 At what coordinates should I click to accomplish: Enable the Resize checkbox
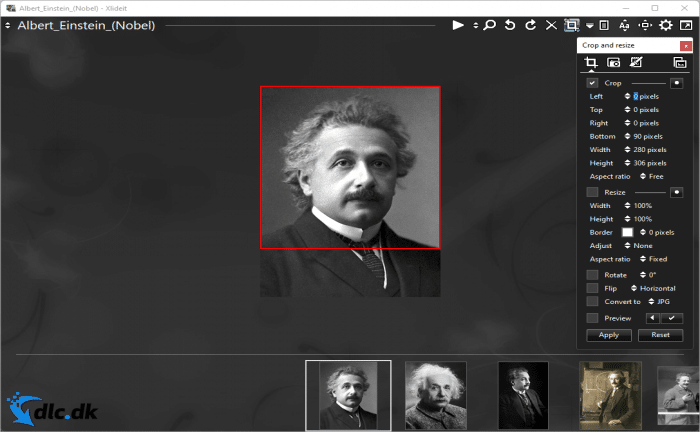pyautogui.click(x=592, y=192)
